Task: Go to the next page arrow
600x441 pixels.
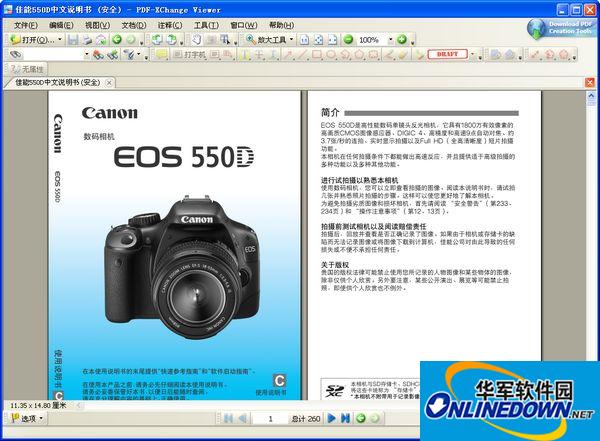Action: click(x=332, y=418)
